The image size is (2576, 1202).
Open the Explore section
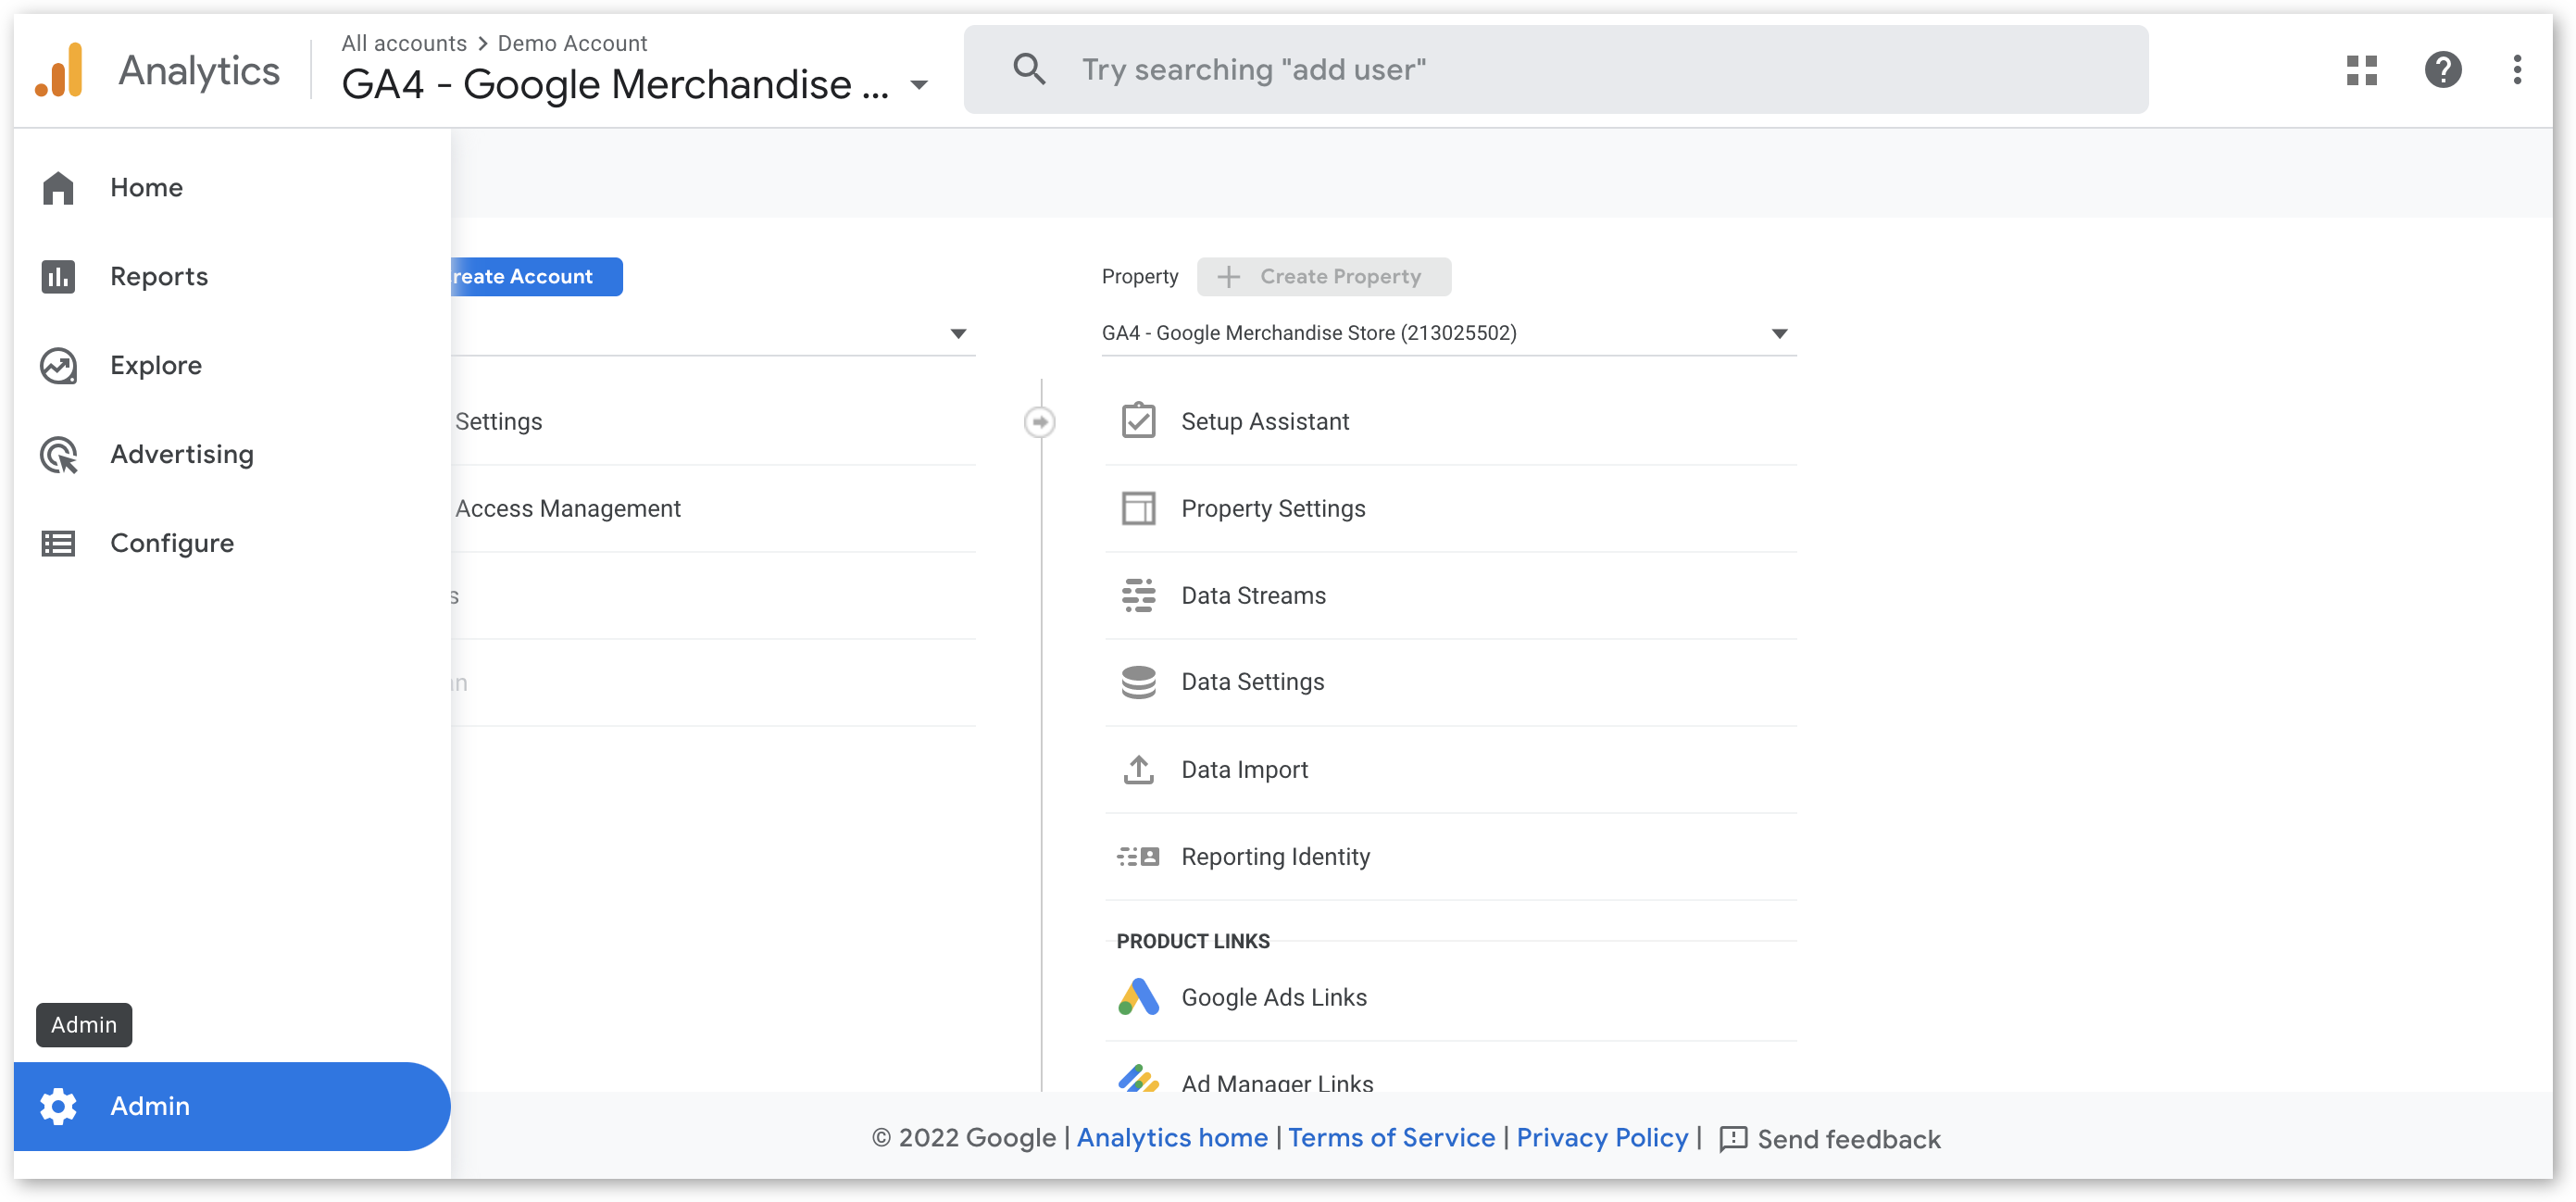pos(156,365)
